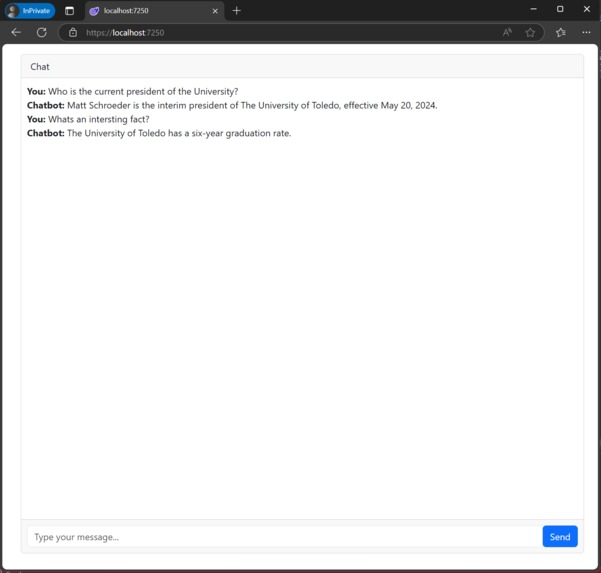Click the browser back arrow
Screen dimensions: 601x573
coord(16,33)
